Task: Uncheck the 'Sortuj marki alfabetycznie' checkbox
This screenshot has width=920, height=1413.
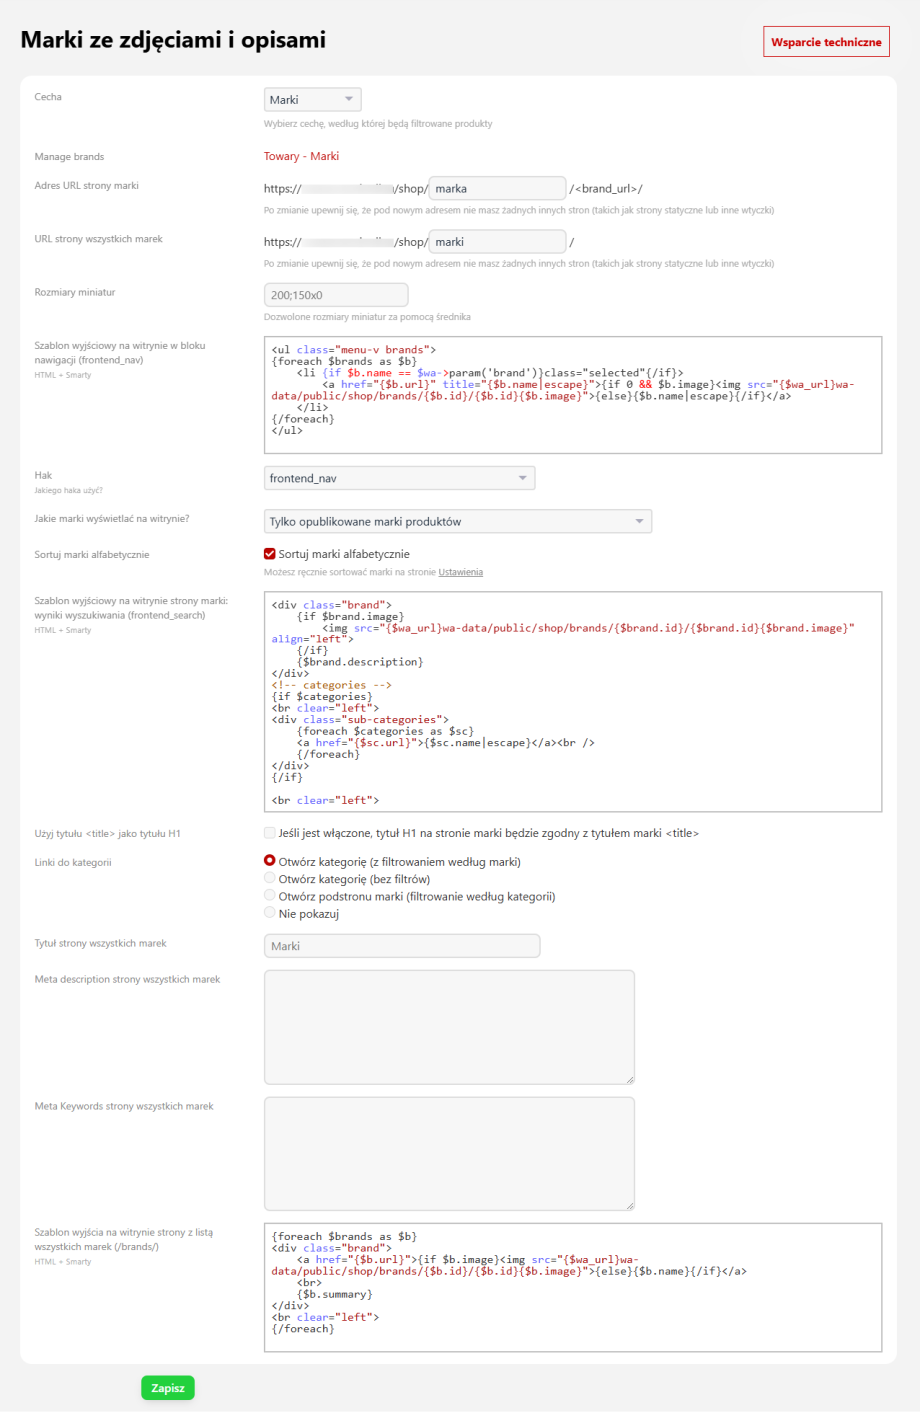Action: coord(270,554)
